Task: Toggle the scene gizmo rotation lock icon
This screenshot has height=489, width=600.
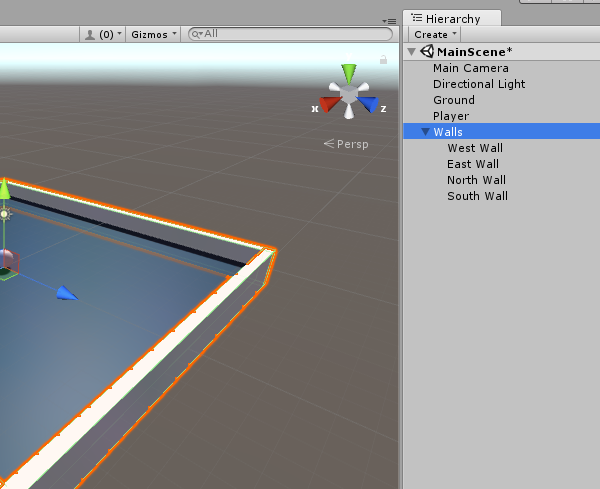Action: point(383,59)
